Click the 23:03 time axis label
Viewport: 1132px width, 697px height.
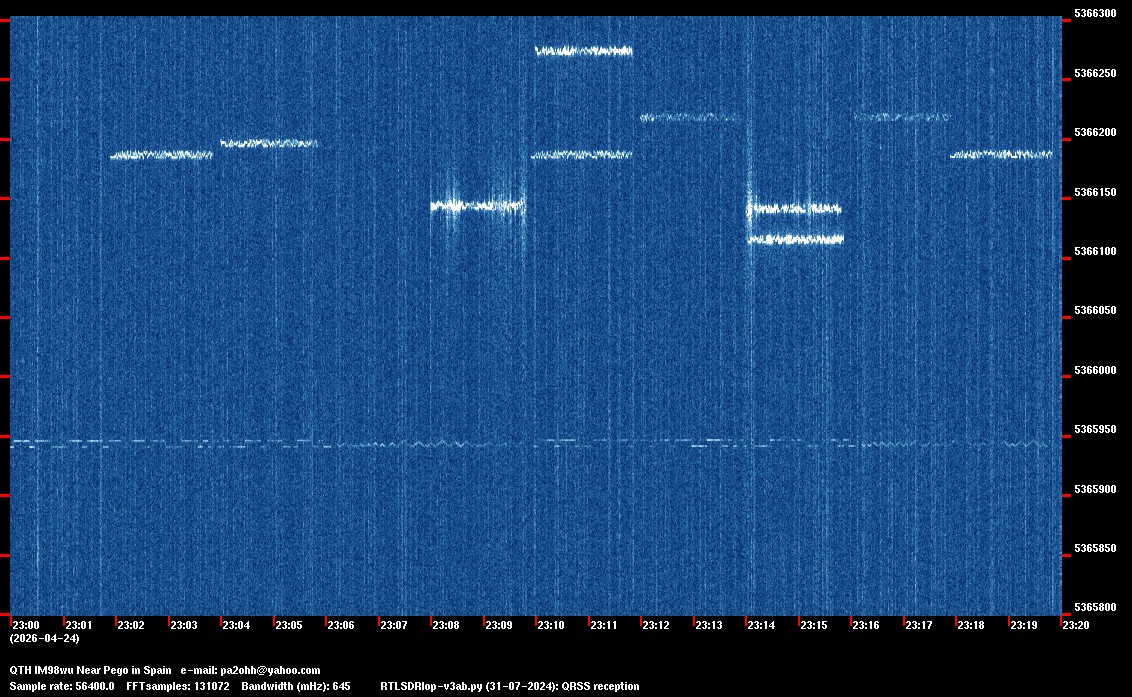[x=183, y=625]
